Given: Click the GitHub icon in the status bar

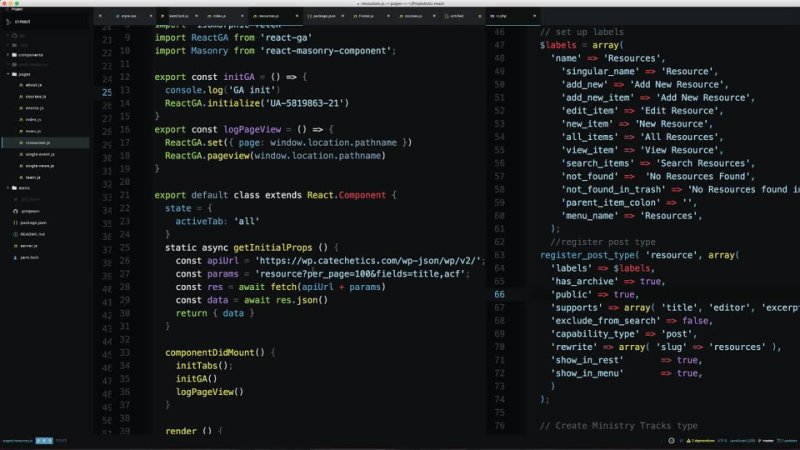Looking at the screenshot, I should tap(671, 441).
